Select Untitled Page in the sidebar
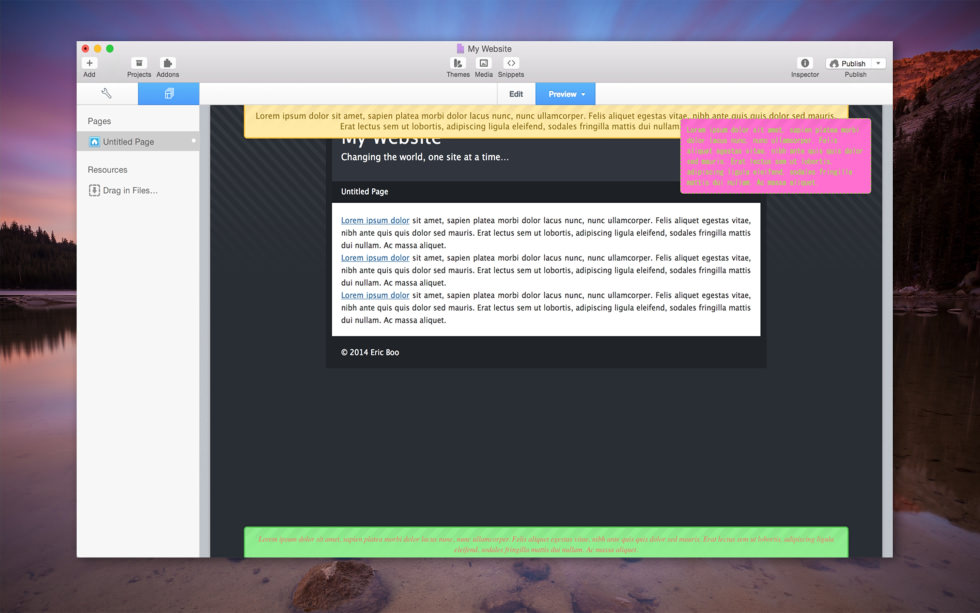 point(138,142)
